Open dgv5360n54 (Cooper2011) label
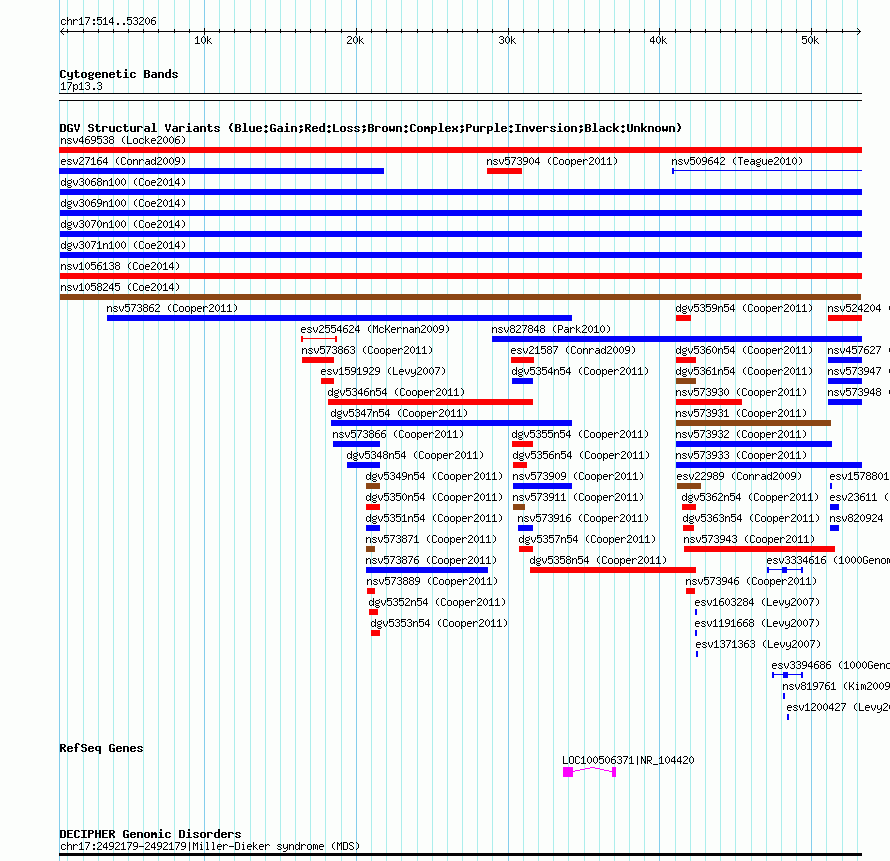Viewport: 890px width, 861px height. pos(744,350)
